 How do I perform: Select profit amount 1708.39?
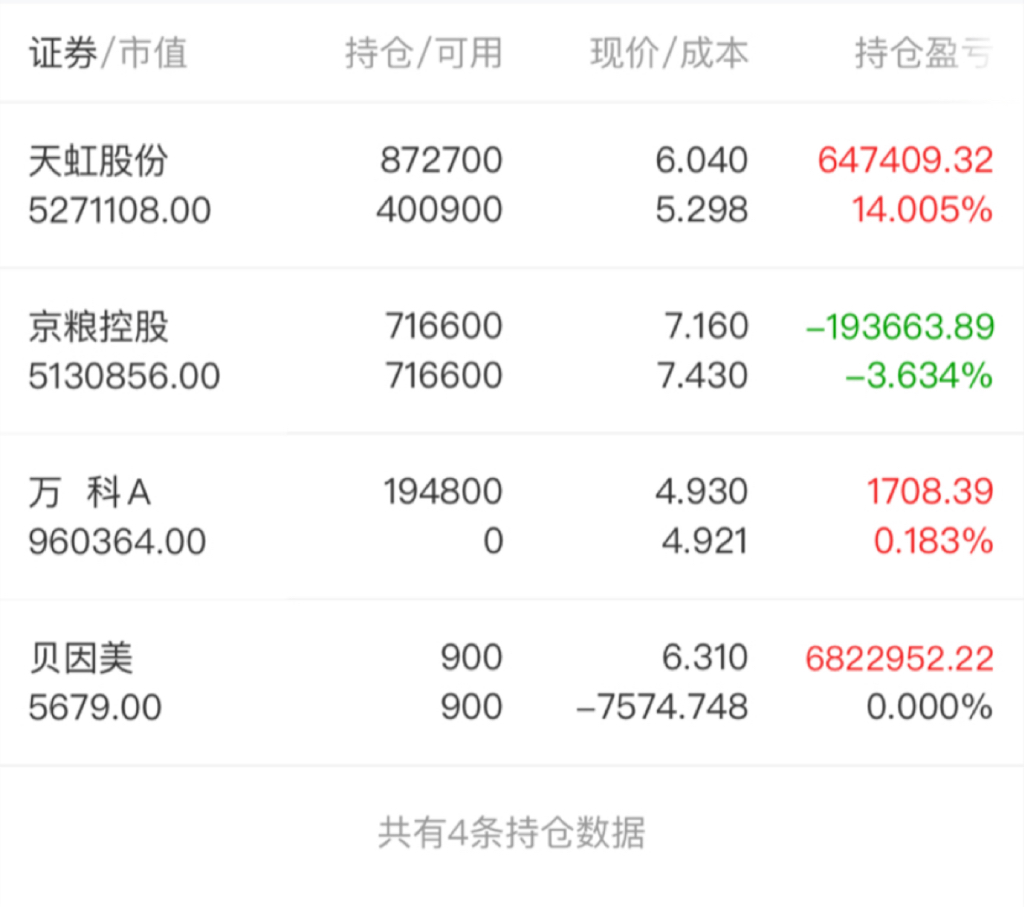[930, 491]
